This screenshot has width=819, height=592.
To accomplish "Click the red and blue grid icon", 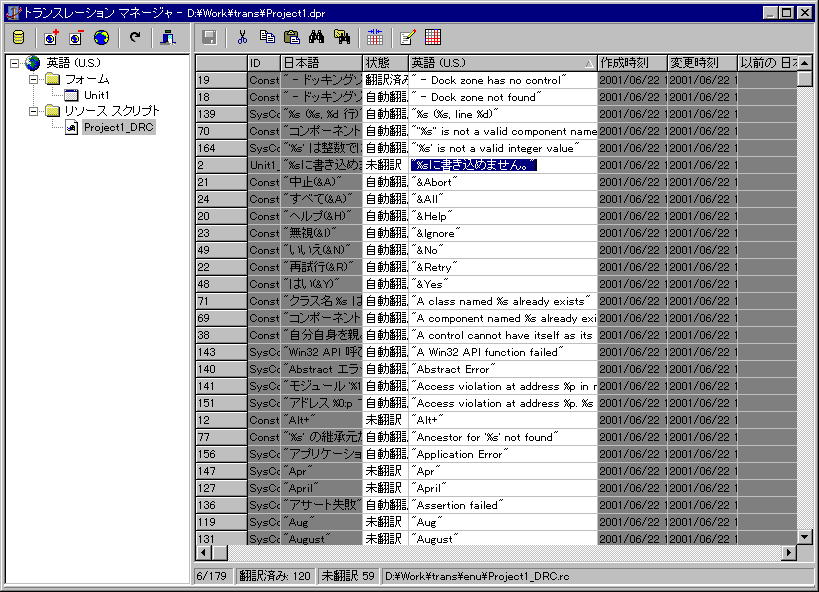I will coord(433,38).
